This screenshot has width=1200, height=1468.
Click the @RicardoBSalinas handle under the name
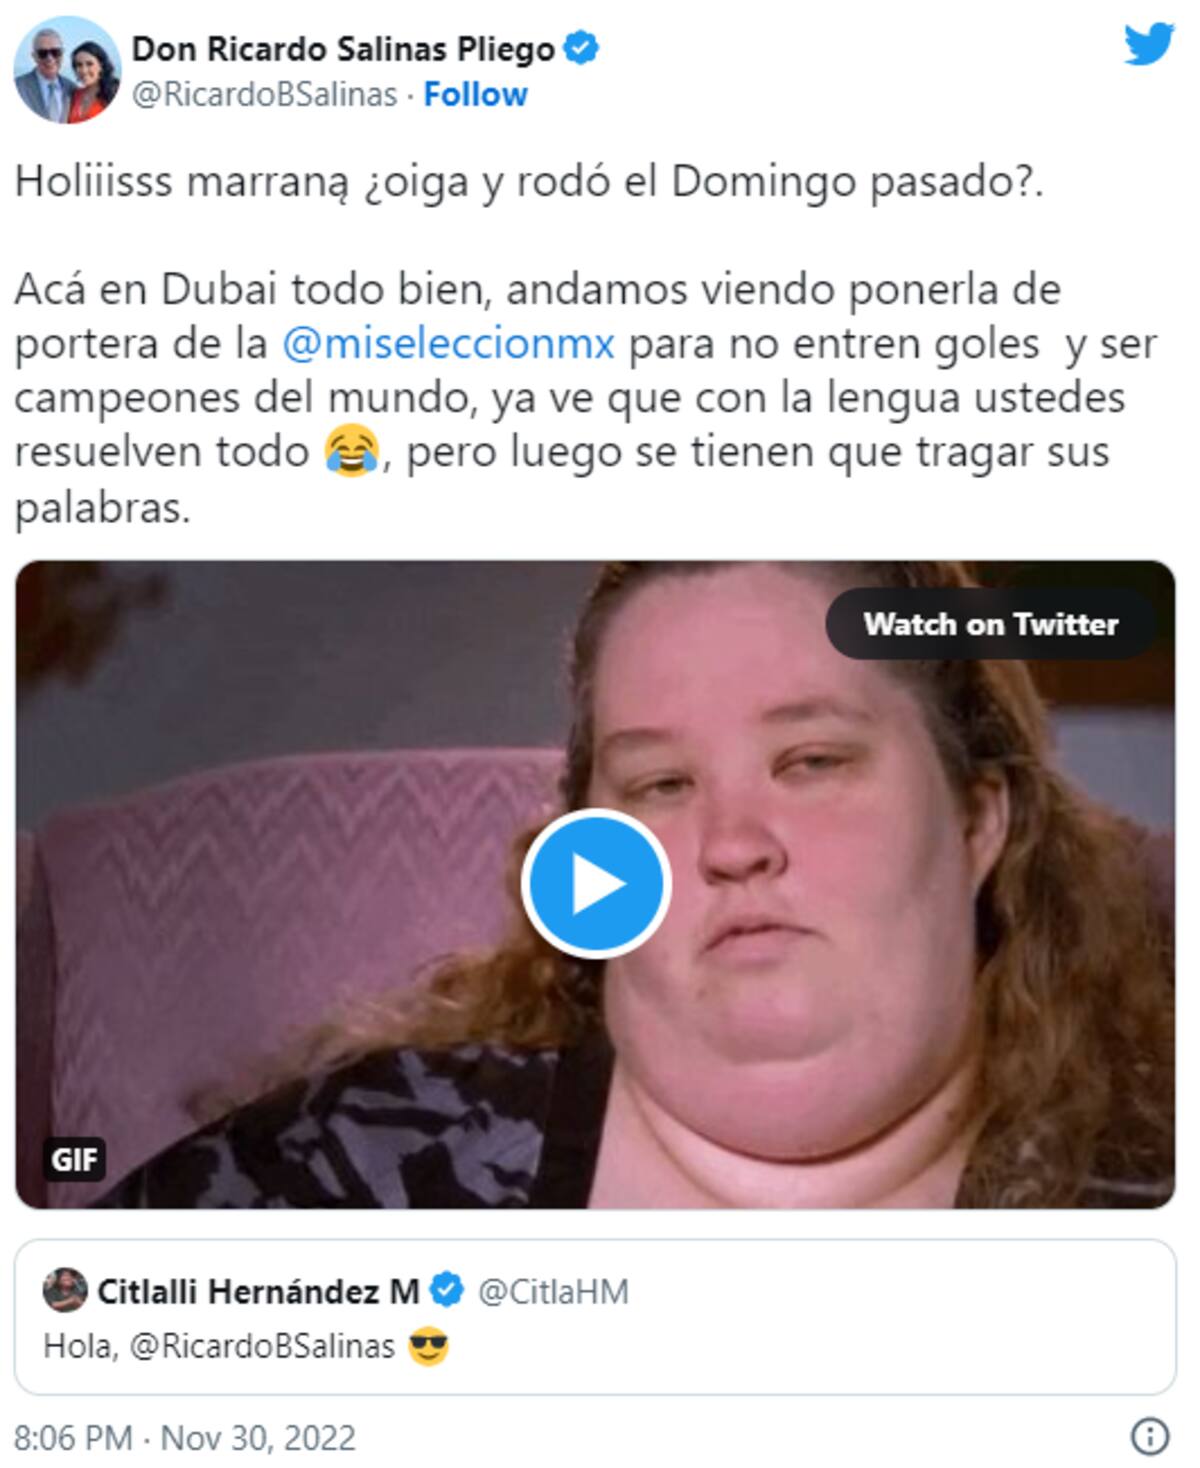point(264,94)
